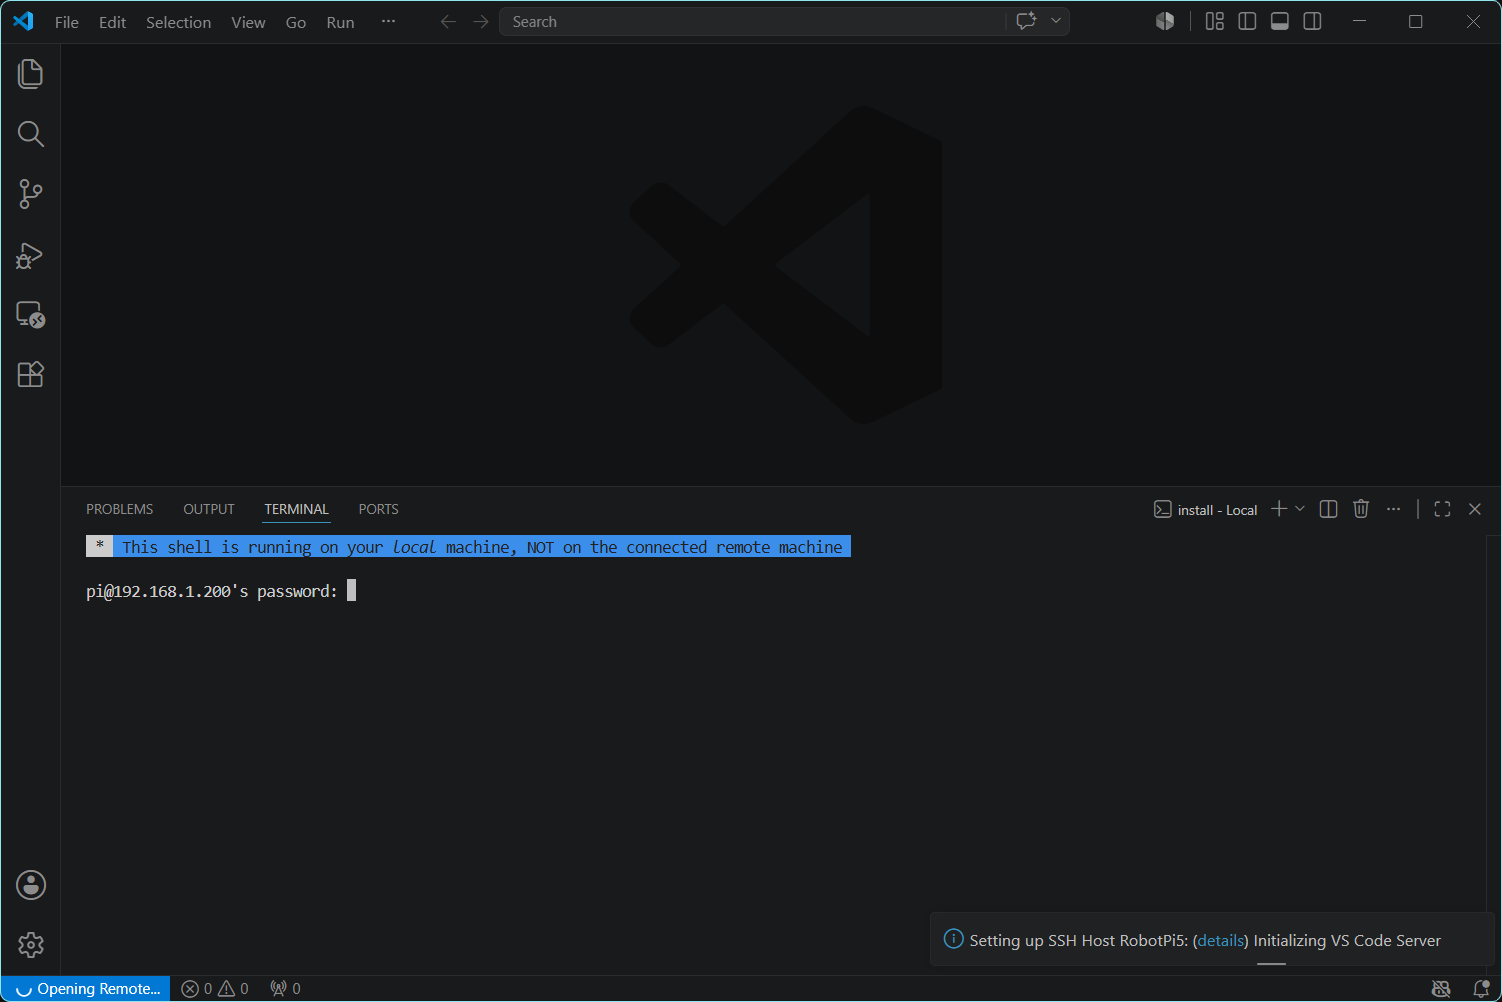Click the forwarded ports status item
This screenshot has width=1502, height=1002.
pyautogui.click(x=286, y=989)
